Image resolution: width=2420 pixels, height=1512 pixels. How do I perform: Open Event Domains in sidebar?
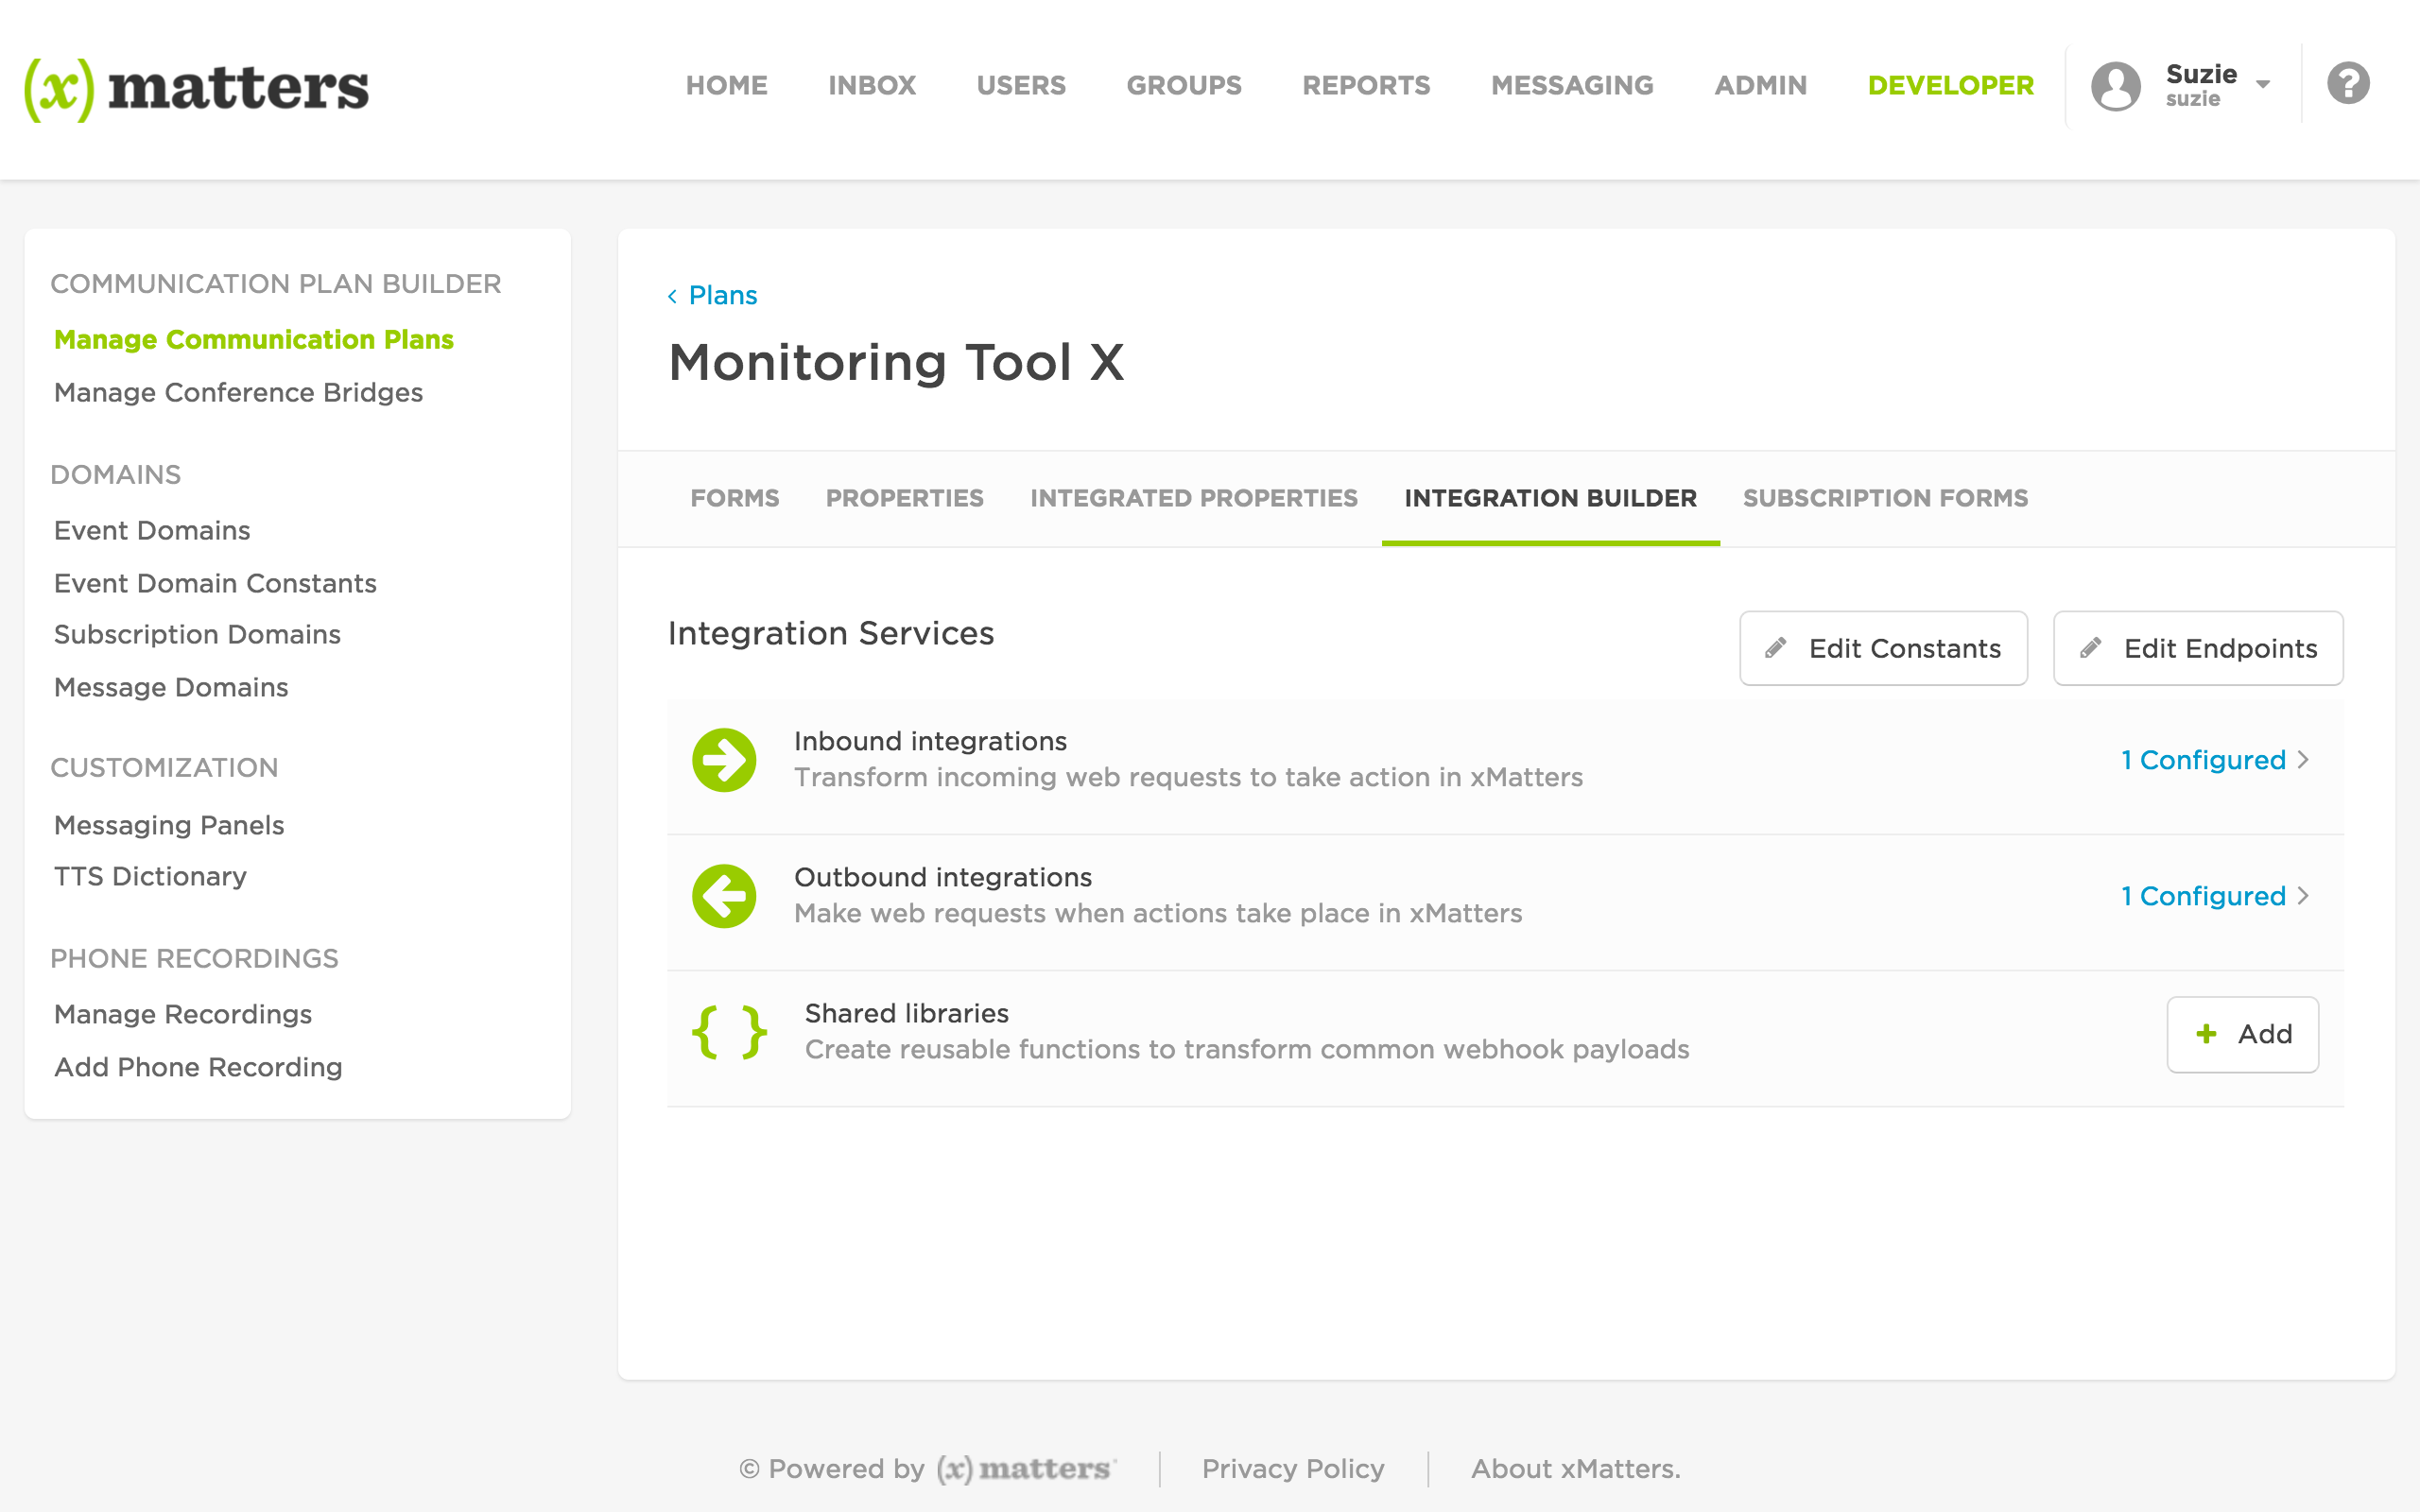point(152,531)
